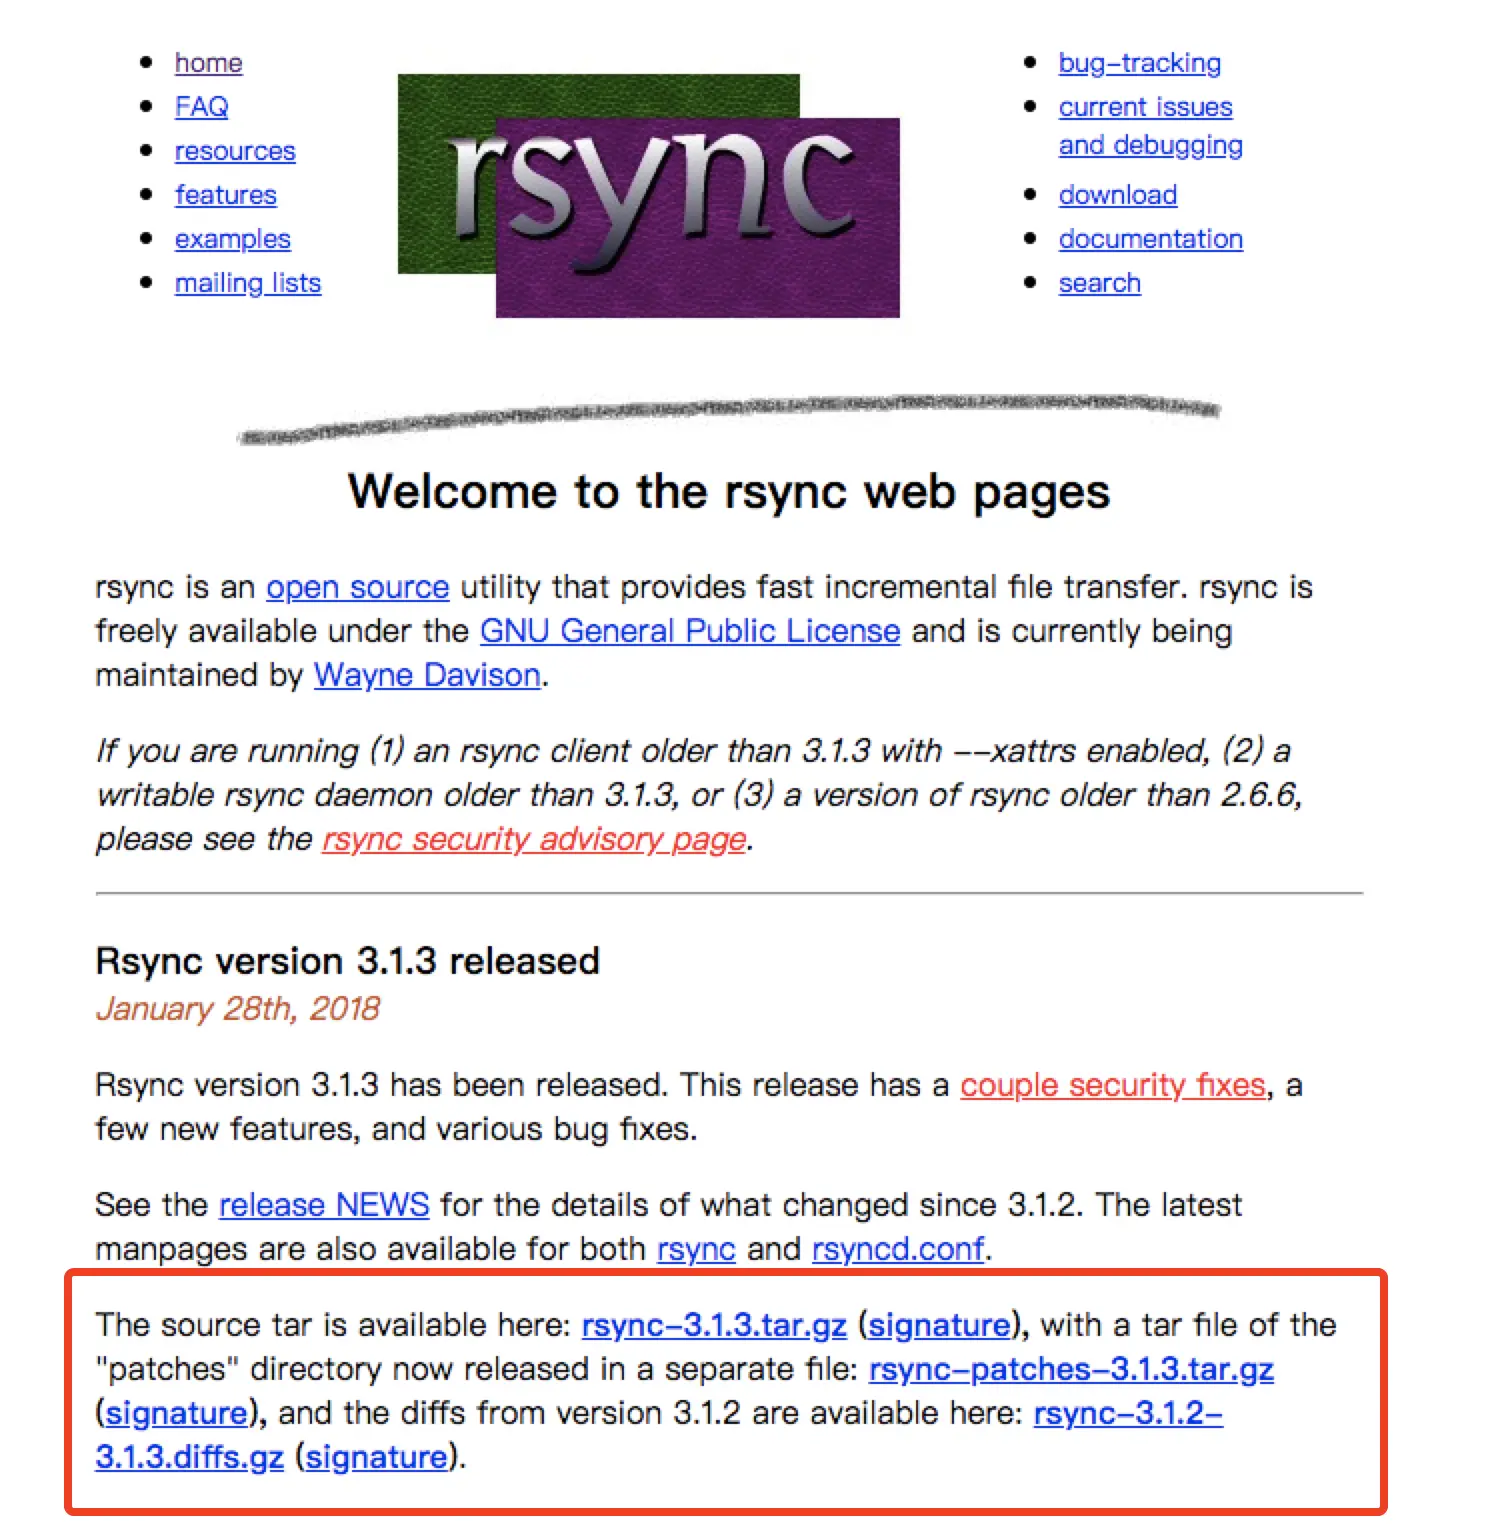Image resolution: width=1490 pixels, height=1534 pixels.
Task: Open the couple security fixes link
Action: click(1113, 1085)
